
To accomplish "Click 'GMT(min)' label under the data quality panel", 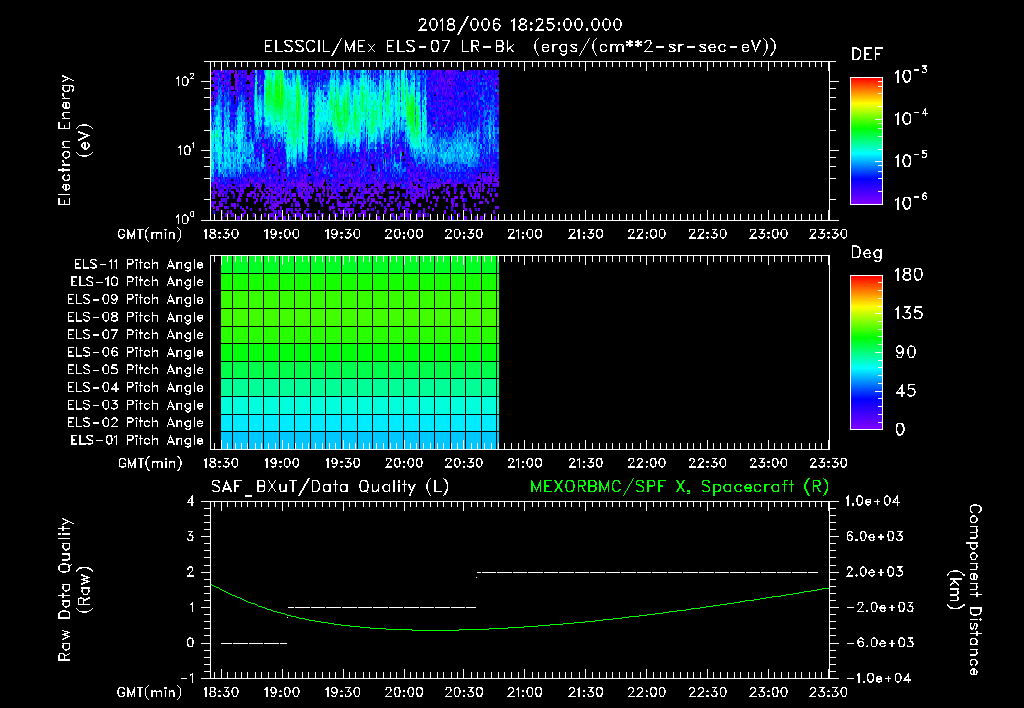I will tap(150, 692).
